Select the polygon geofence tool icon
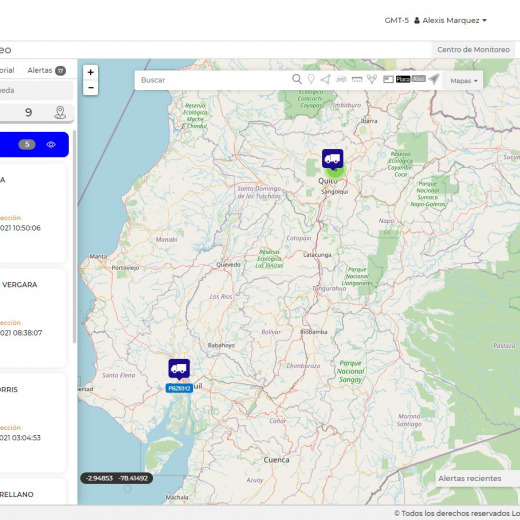This screenshot has height=520, width=520. pyautogui.click(x=325, y=79)
